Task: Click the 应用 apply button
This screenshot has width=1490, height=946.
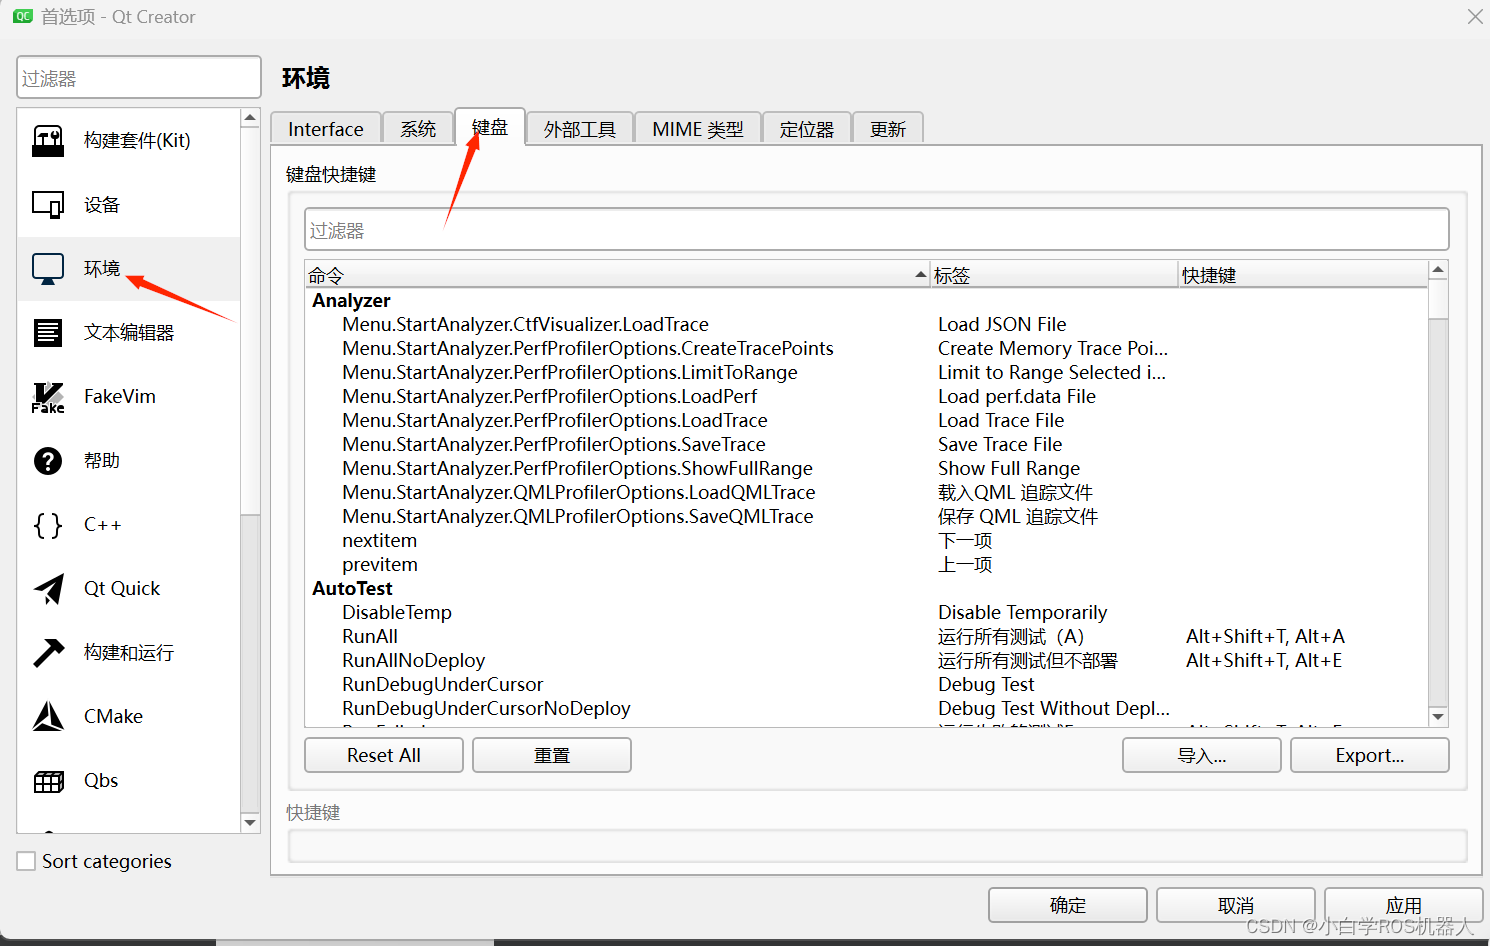Action: click(1404, 905)
